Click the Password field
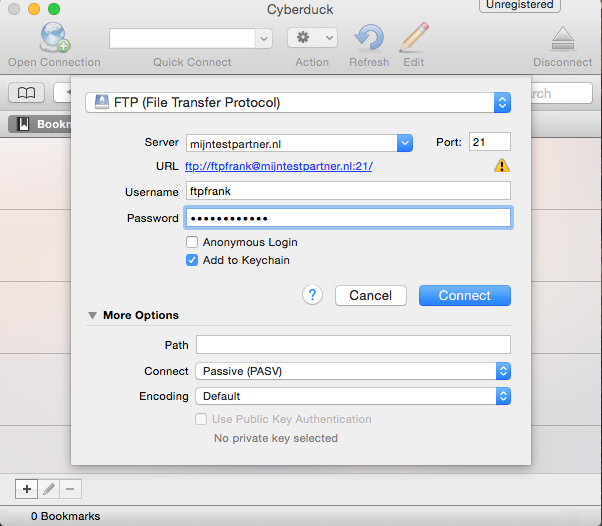This screenshot has height=526, width=602. (348, 218)
